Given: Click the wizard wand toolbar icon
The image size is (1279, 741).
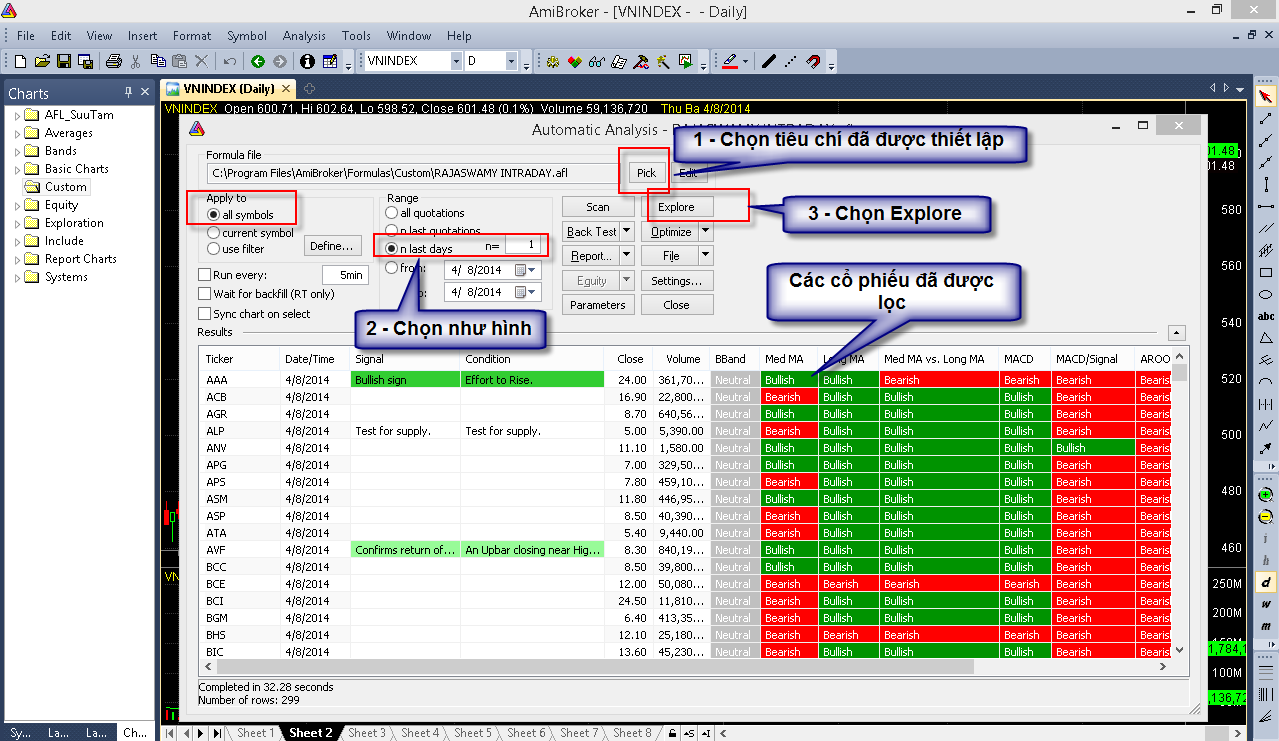Looking at the screenshot, I should click(x=662, y=61).
